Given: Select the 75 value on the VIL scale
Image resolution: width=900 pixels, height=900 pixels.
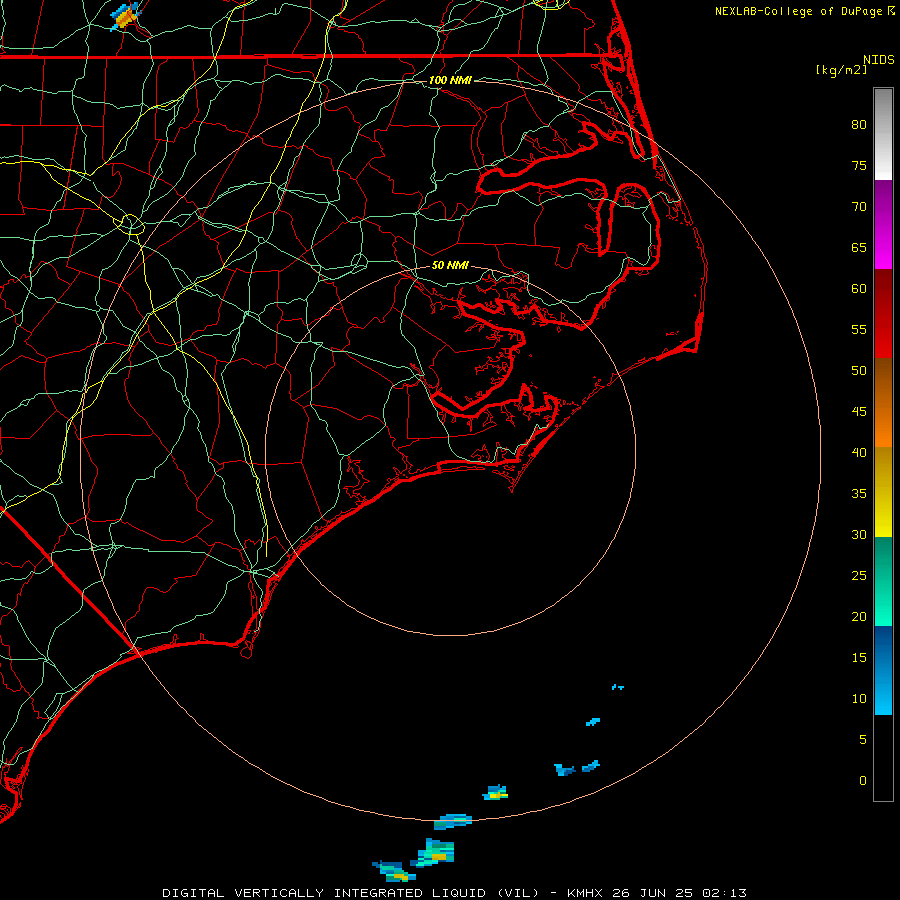Looking at the screenshot, I should (x=859, y=166).
